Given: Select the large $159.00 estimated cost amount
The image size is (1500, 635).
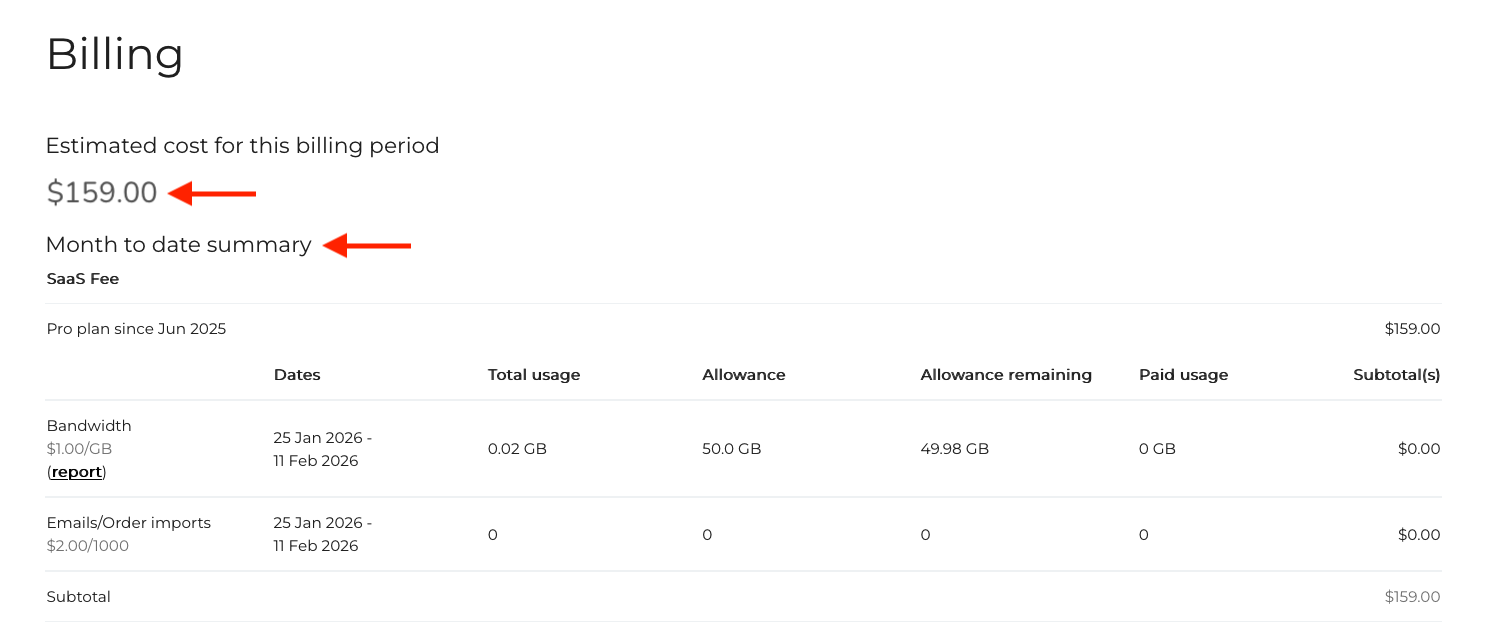Looking at the screenshot, I should 102,193.
